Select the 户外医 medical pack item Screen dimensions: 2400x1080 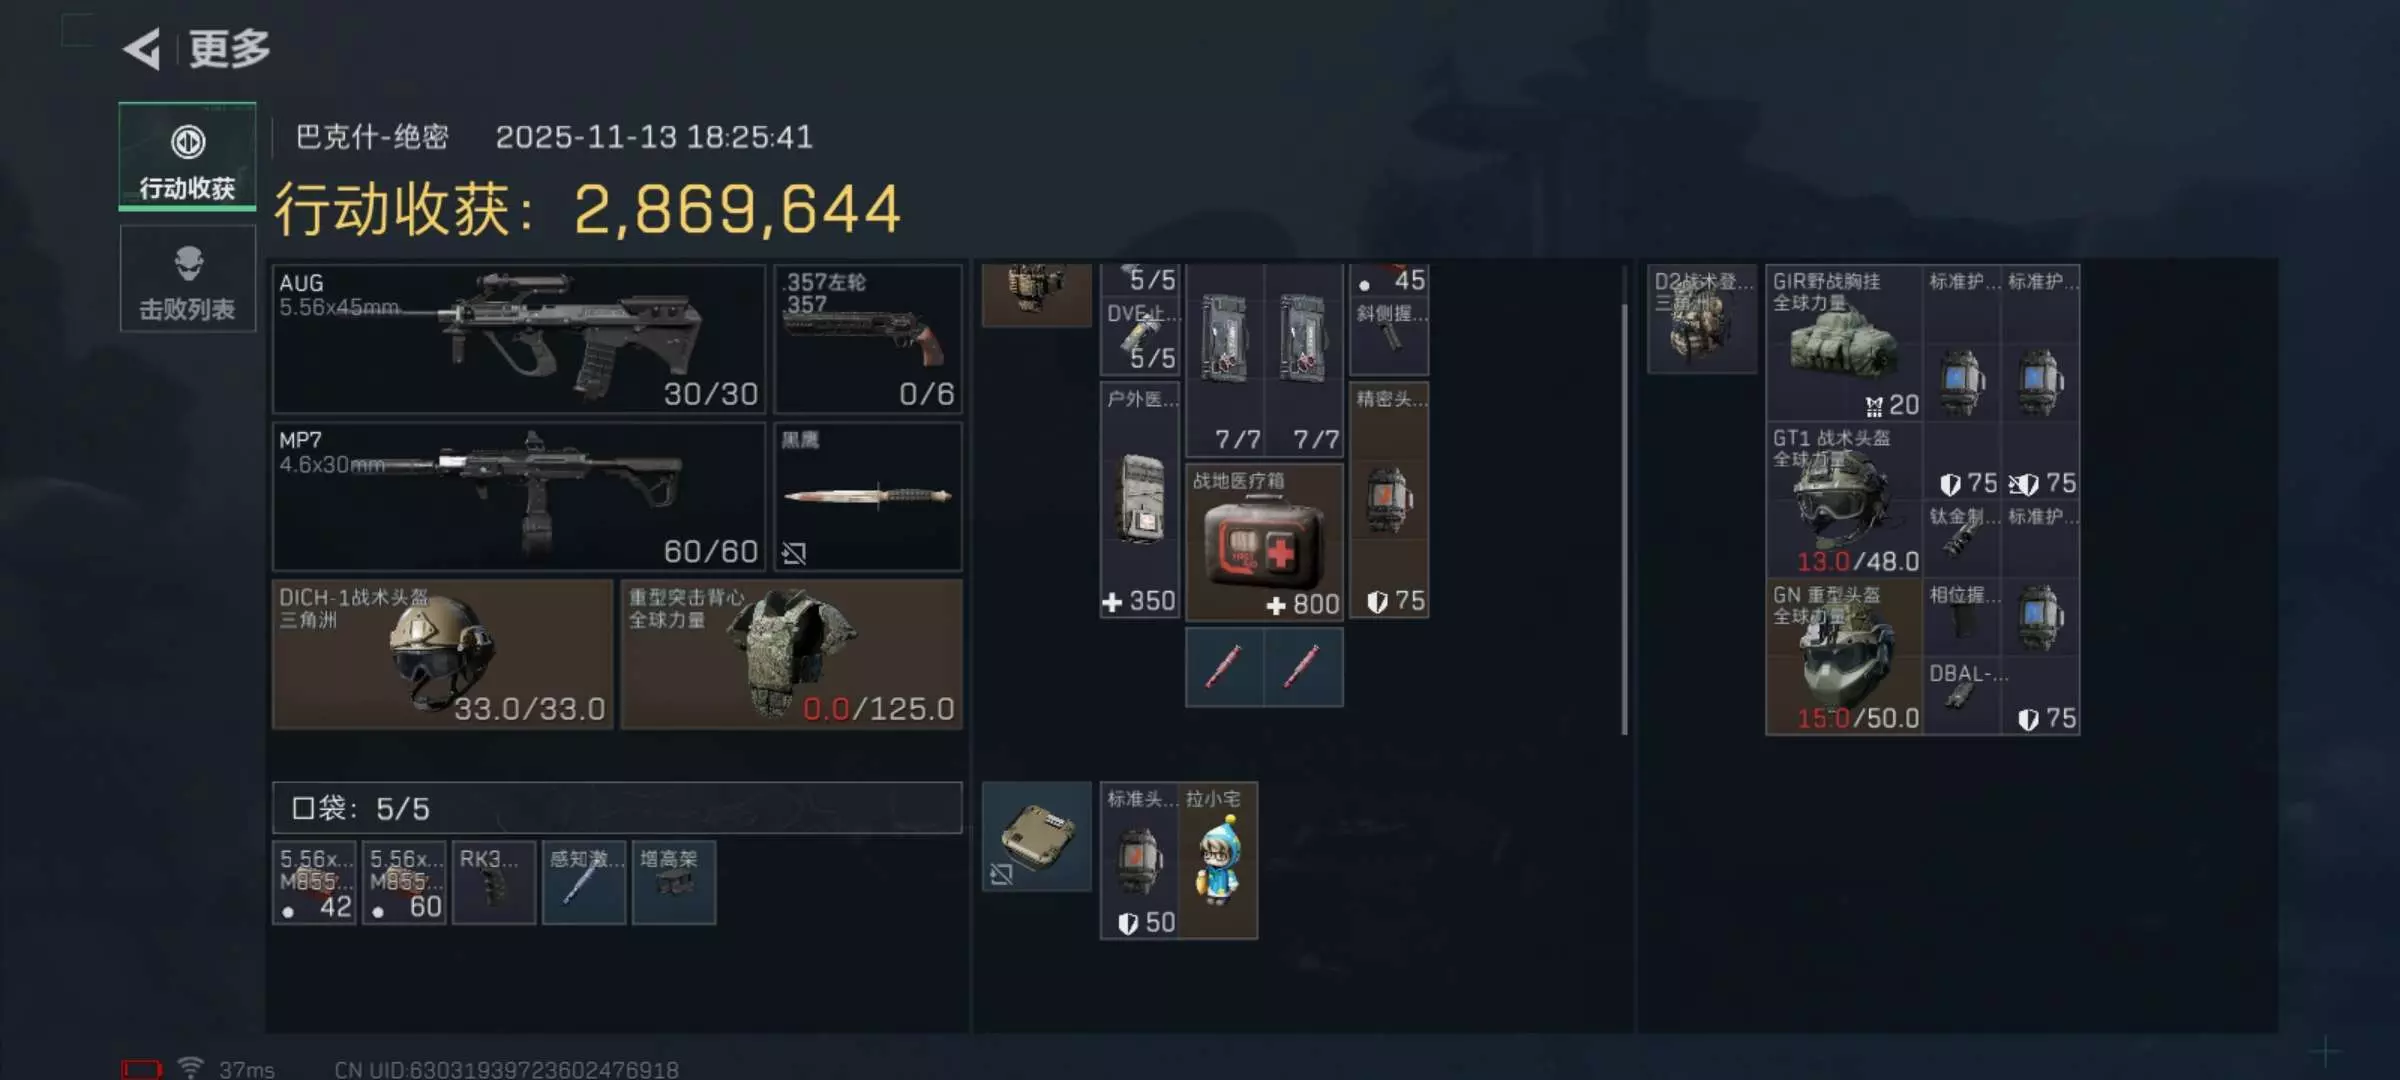coord(1140,500)
